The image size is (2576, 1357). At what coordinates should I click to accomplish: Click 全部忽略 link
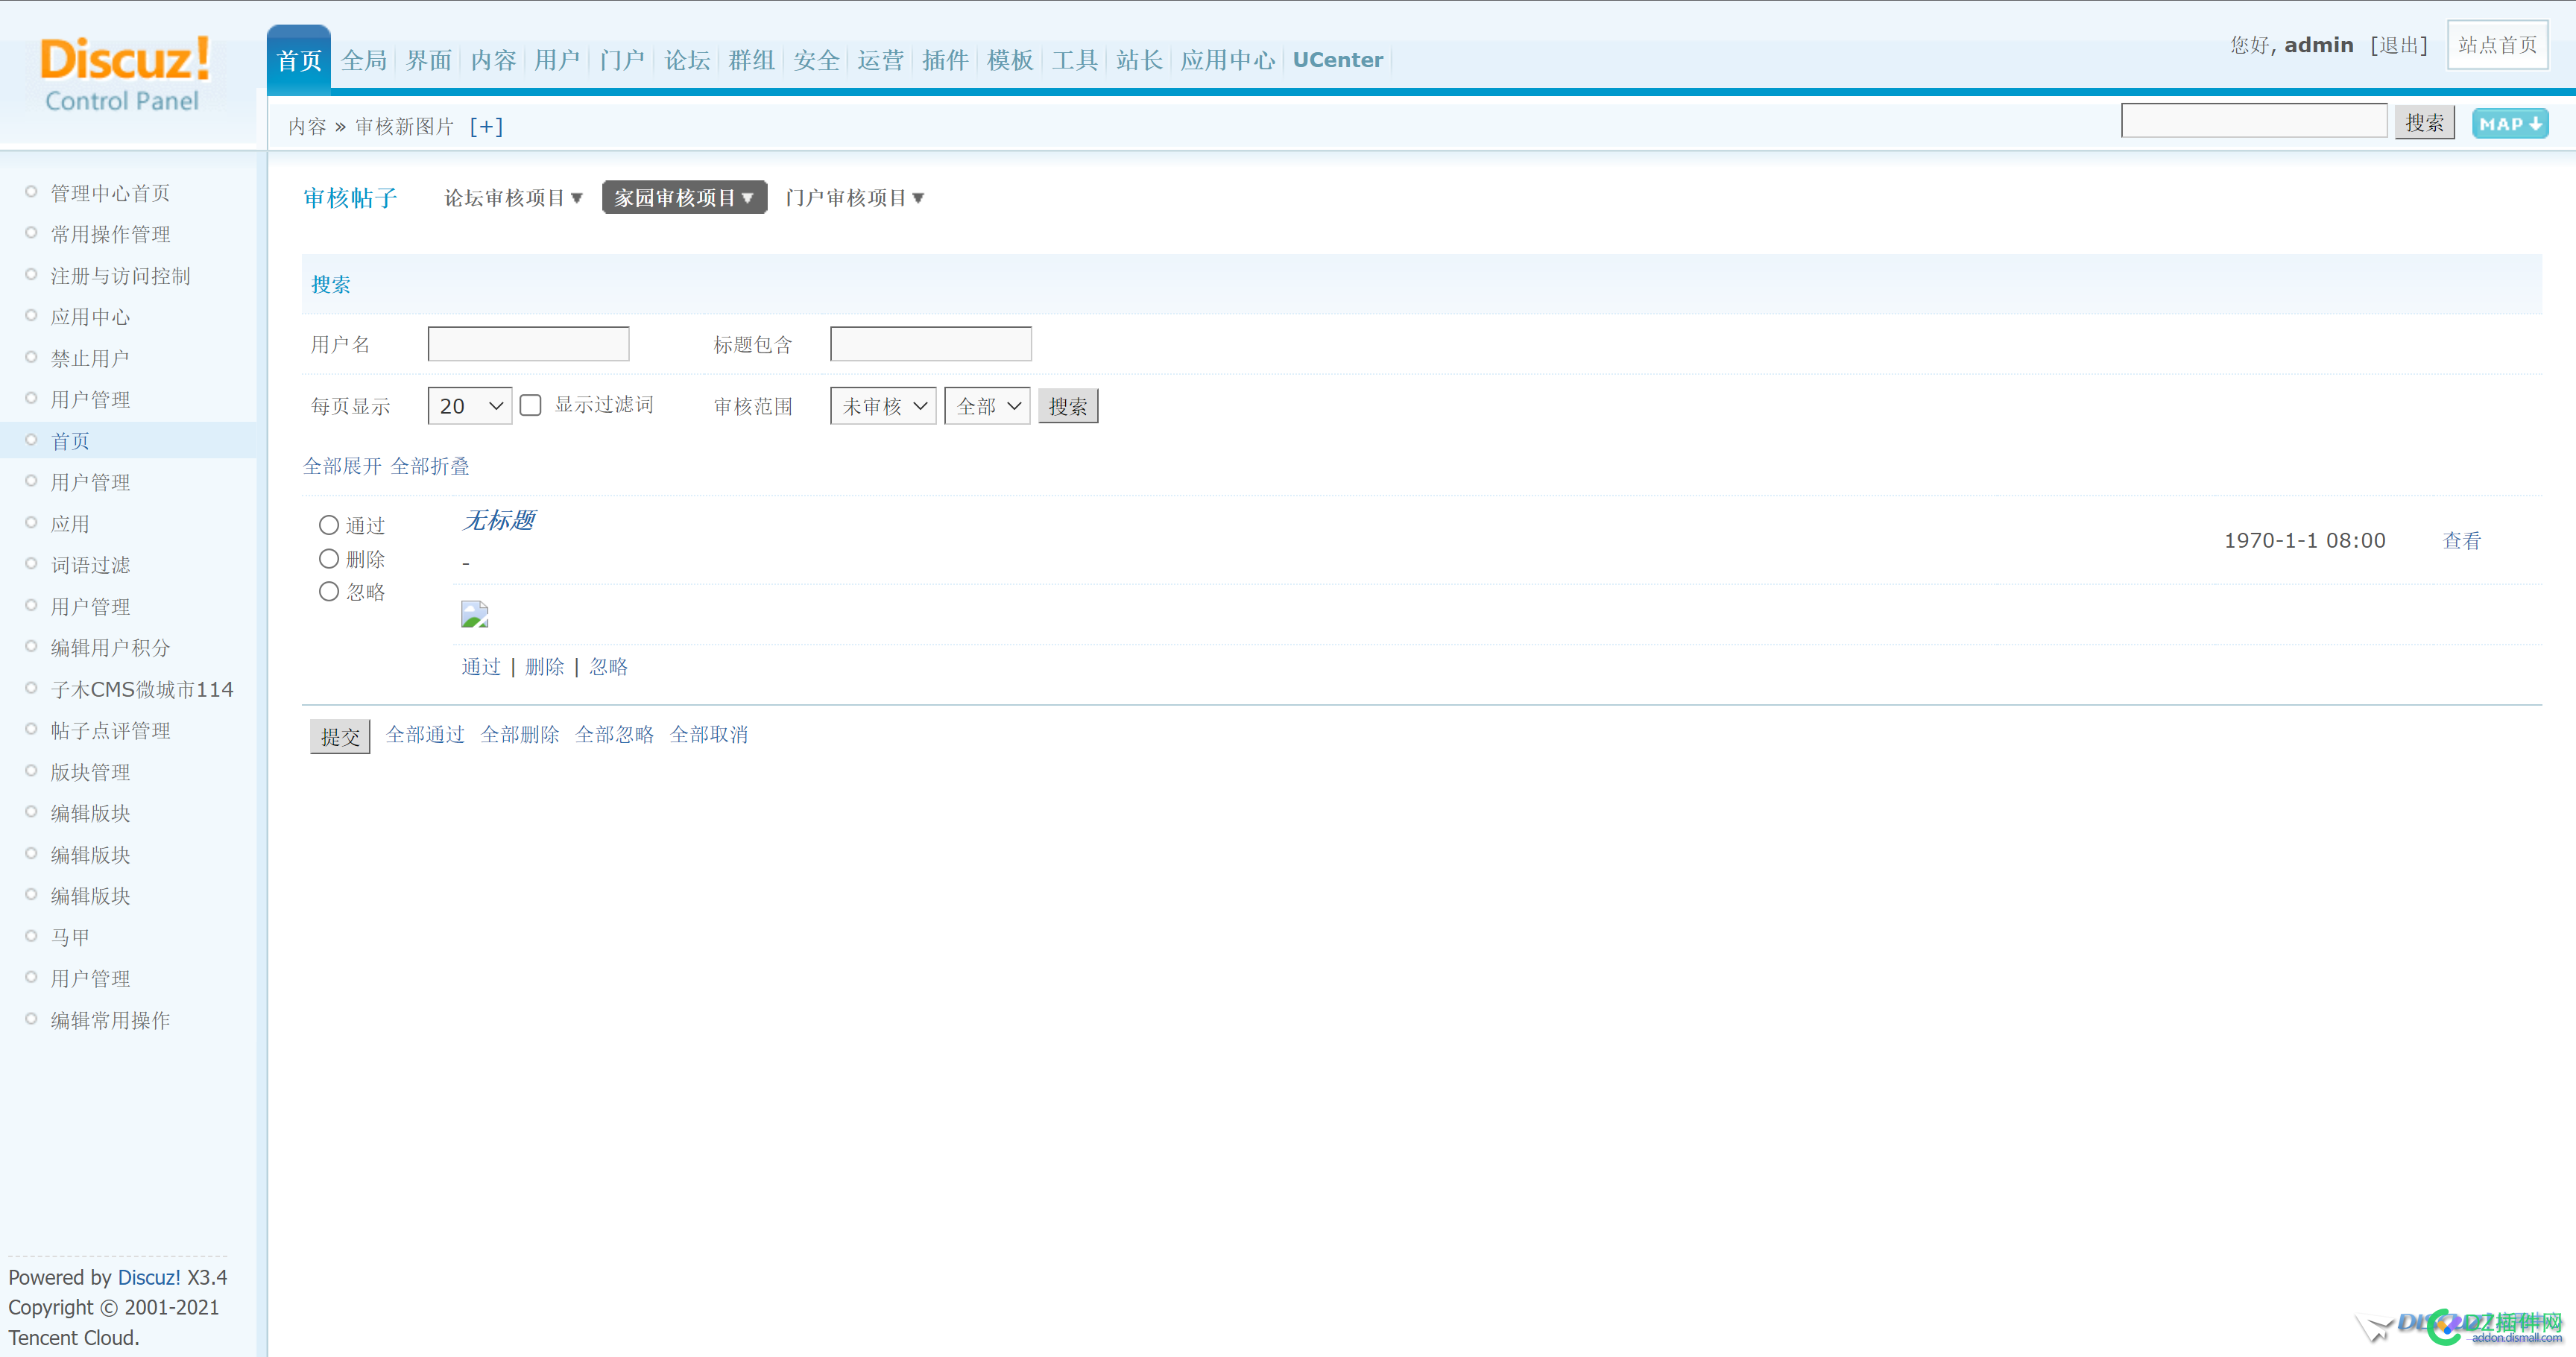click(x=615, y=735)
